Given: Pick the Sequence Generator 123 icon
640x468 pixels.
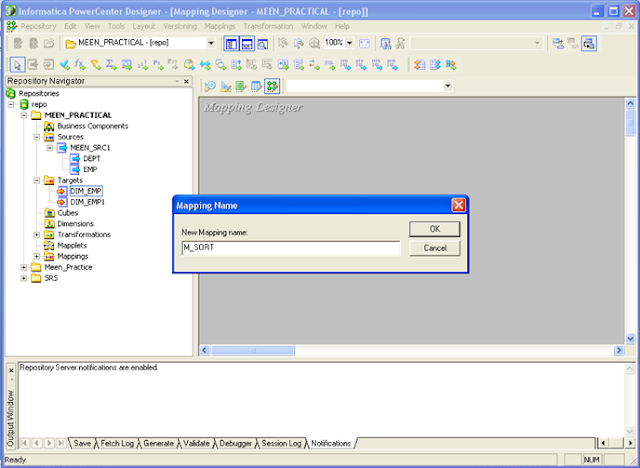Looking at the screenshot, I should pyautogui.click(x=142, y=64).
